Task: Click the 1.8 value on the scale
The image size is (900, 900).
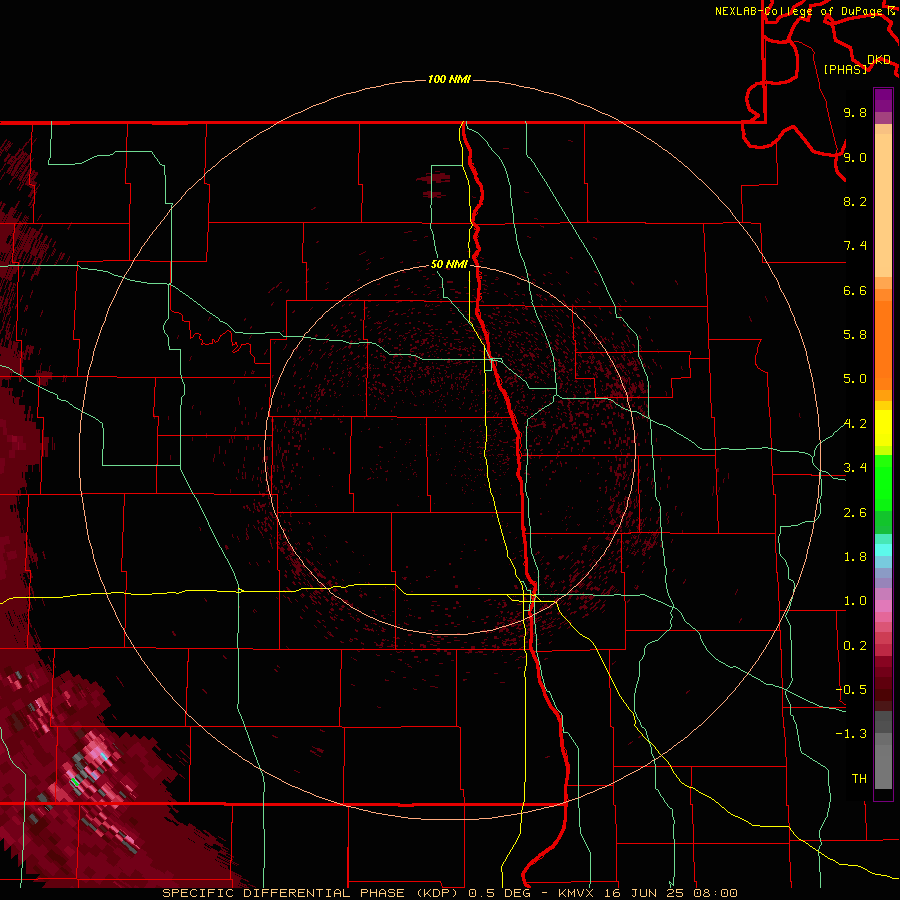Action: tap(855, 557)
